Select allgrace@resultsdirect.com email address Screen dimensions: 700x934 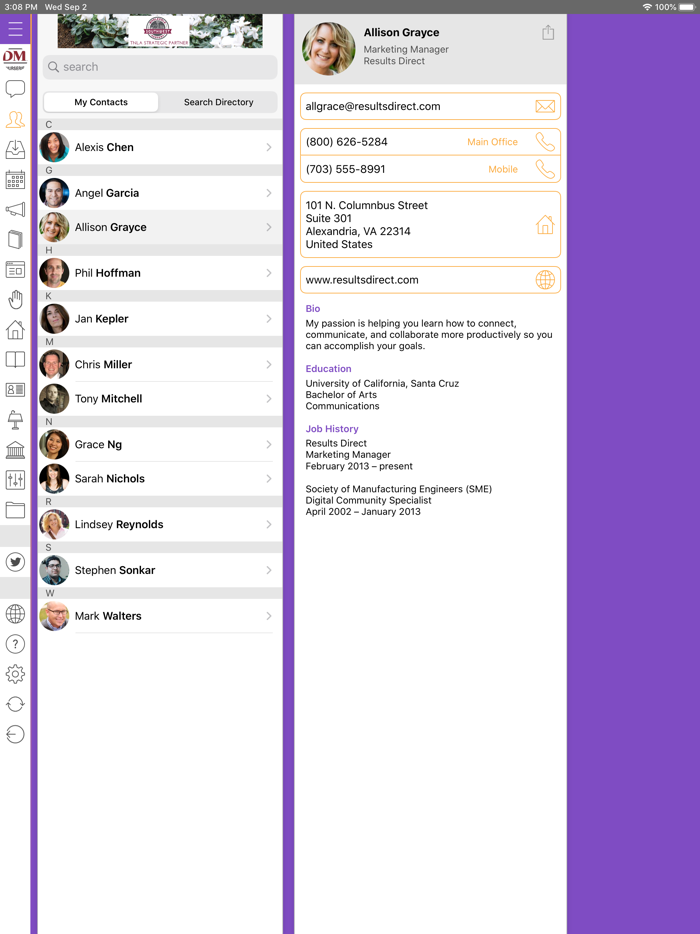point(373,107)
